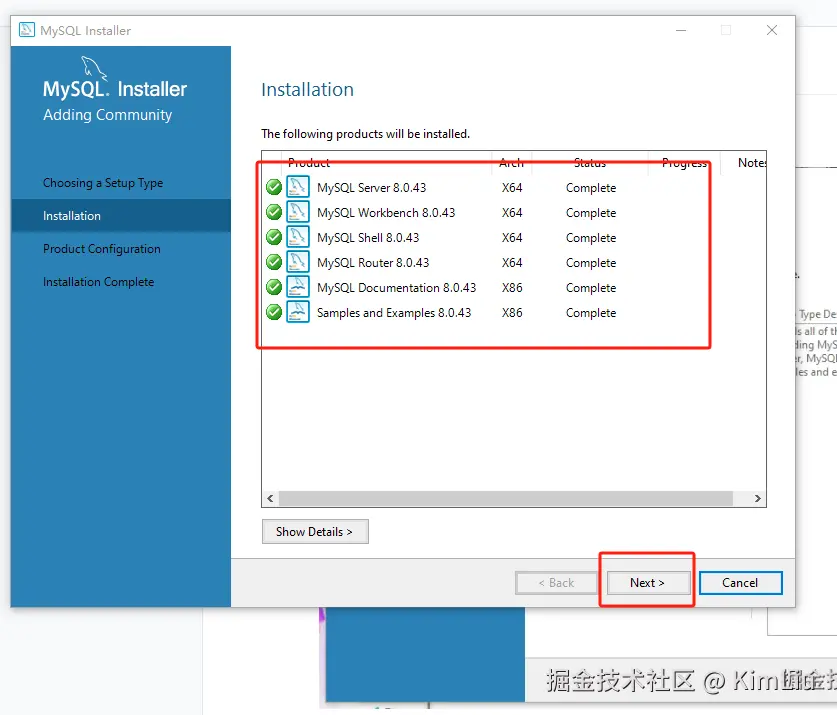Select the MySQL Workbench 8.0.43 row text
The width and height of the screenshot is (837, 715).
click(x=386, y=213)
